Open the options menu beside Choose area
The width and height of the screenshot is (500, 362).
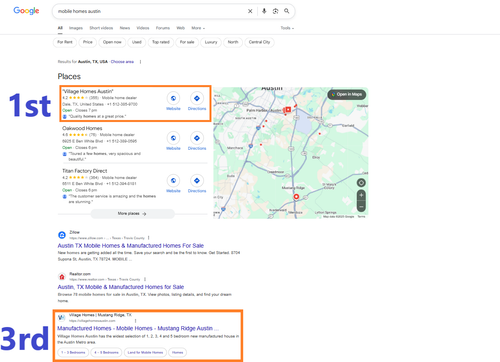pos(140,62)
